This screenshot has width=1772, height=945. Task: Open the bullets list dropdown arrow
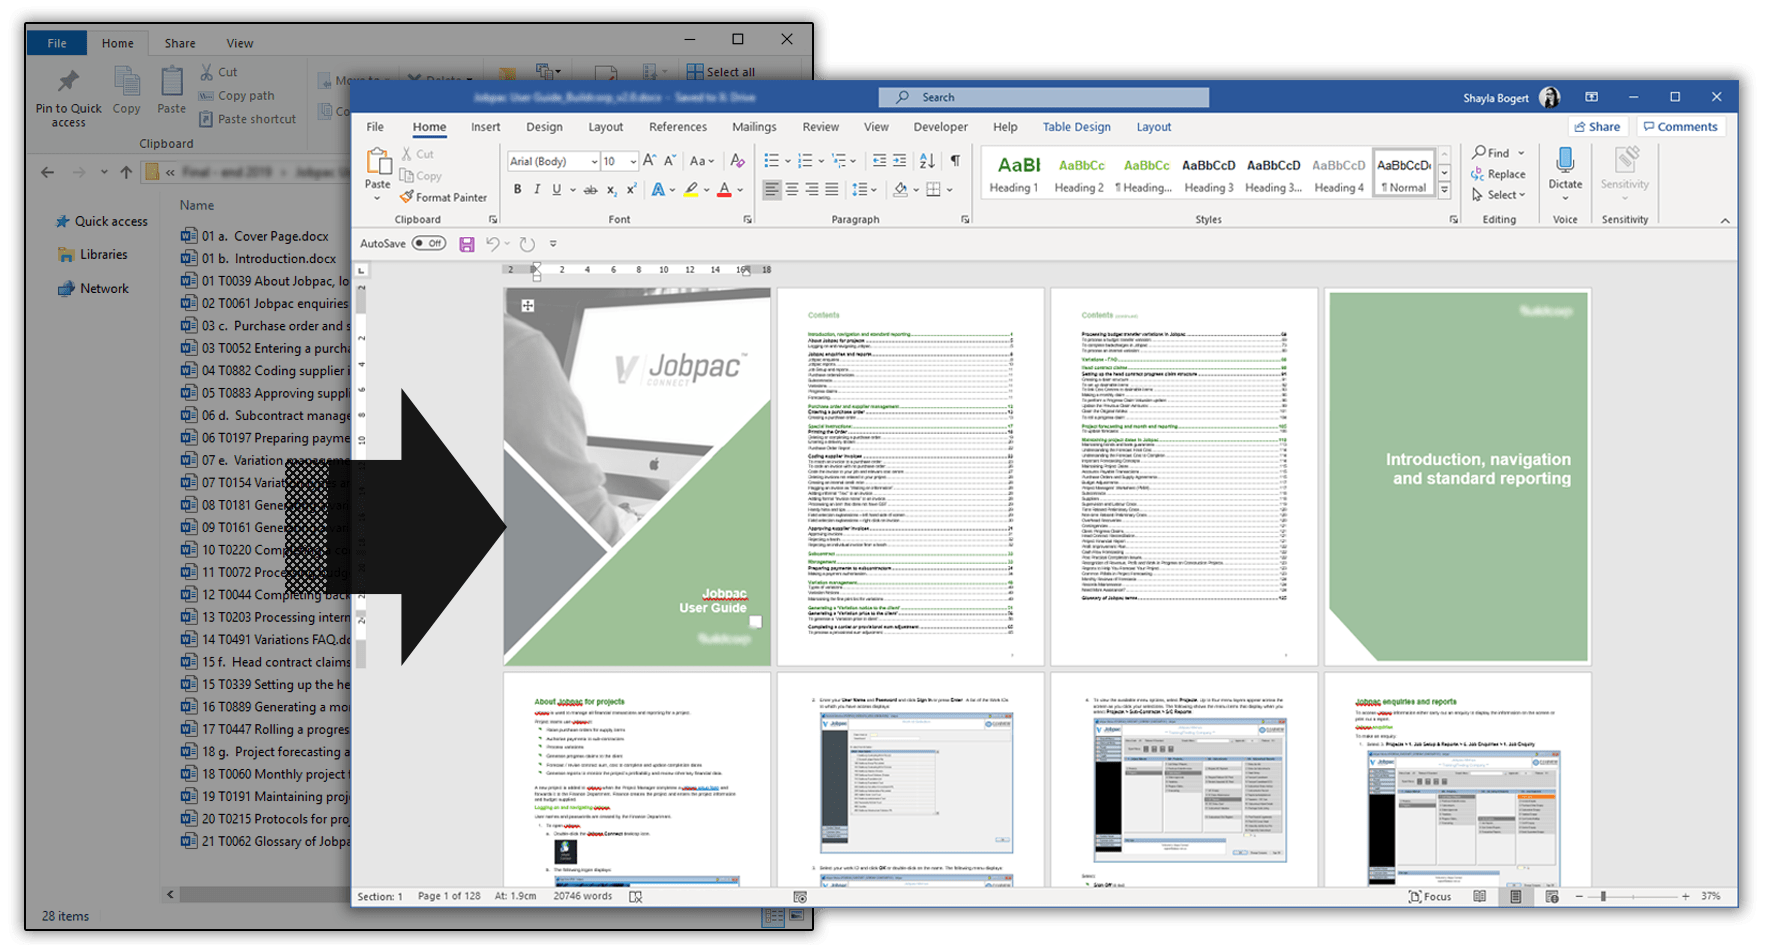pyautogui.click(x=787, y=160)
